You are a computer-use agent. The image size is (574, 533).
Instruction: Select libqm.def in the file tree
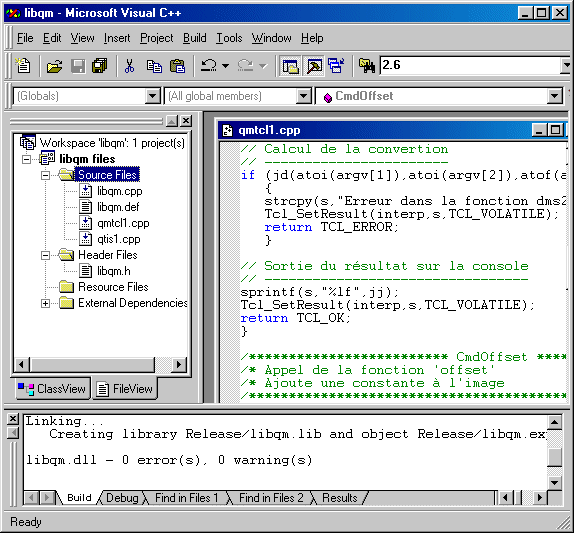(x=118, y=207)
